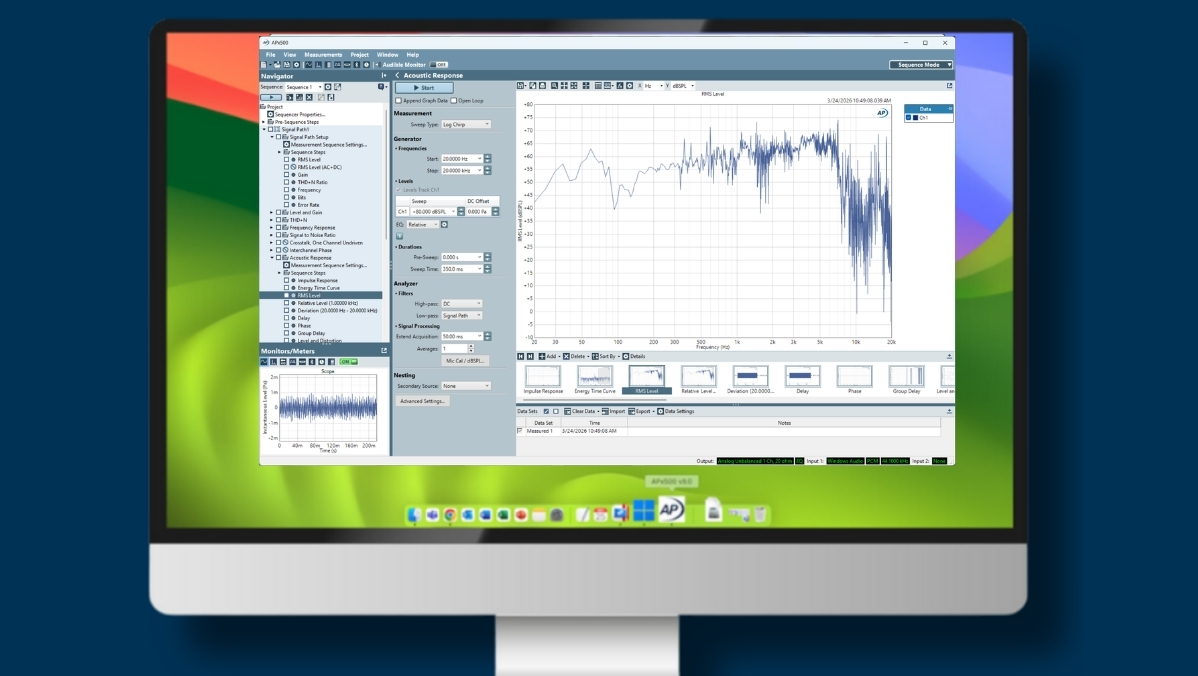This screenshot has width=1198, height=676.
Task: Open the EQ Relative dropdown
Action: pos(423,225)
